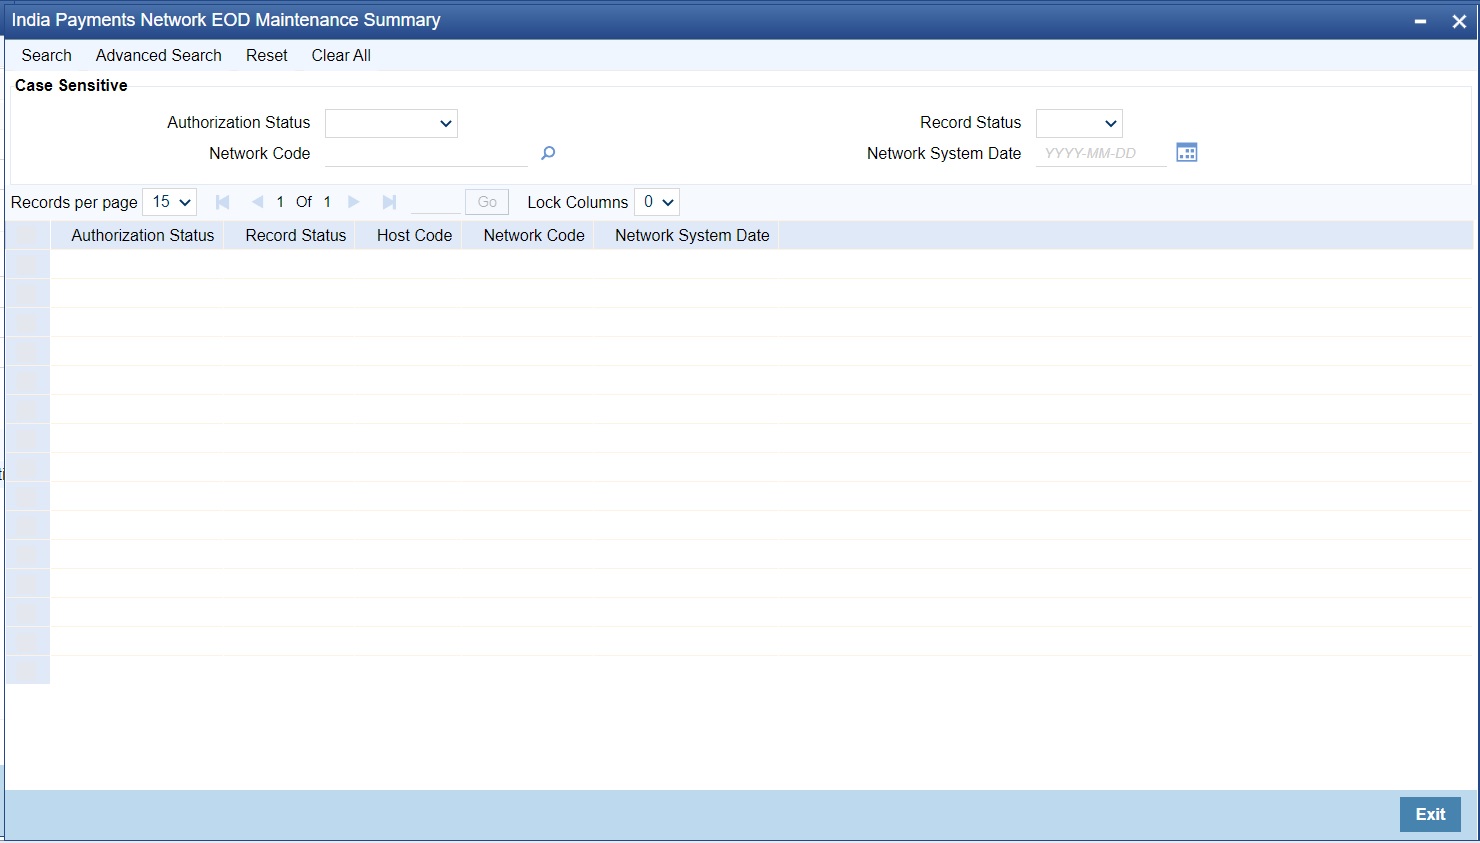Click Search in the menu bar
1480x843 pixels.
pos(46,56)
